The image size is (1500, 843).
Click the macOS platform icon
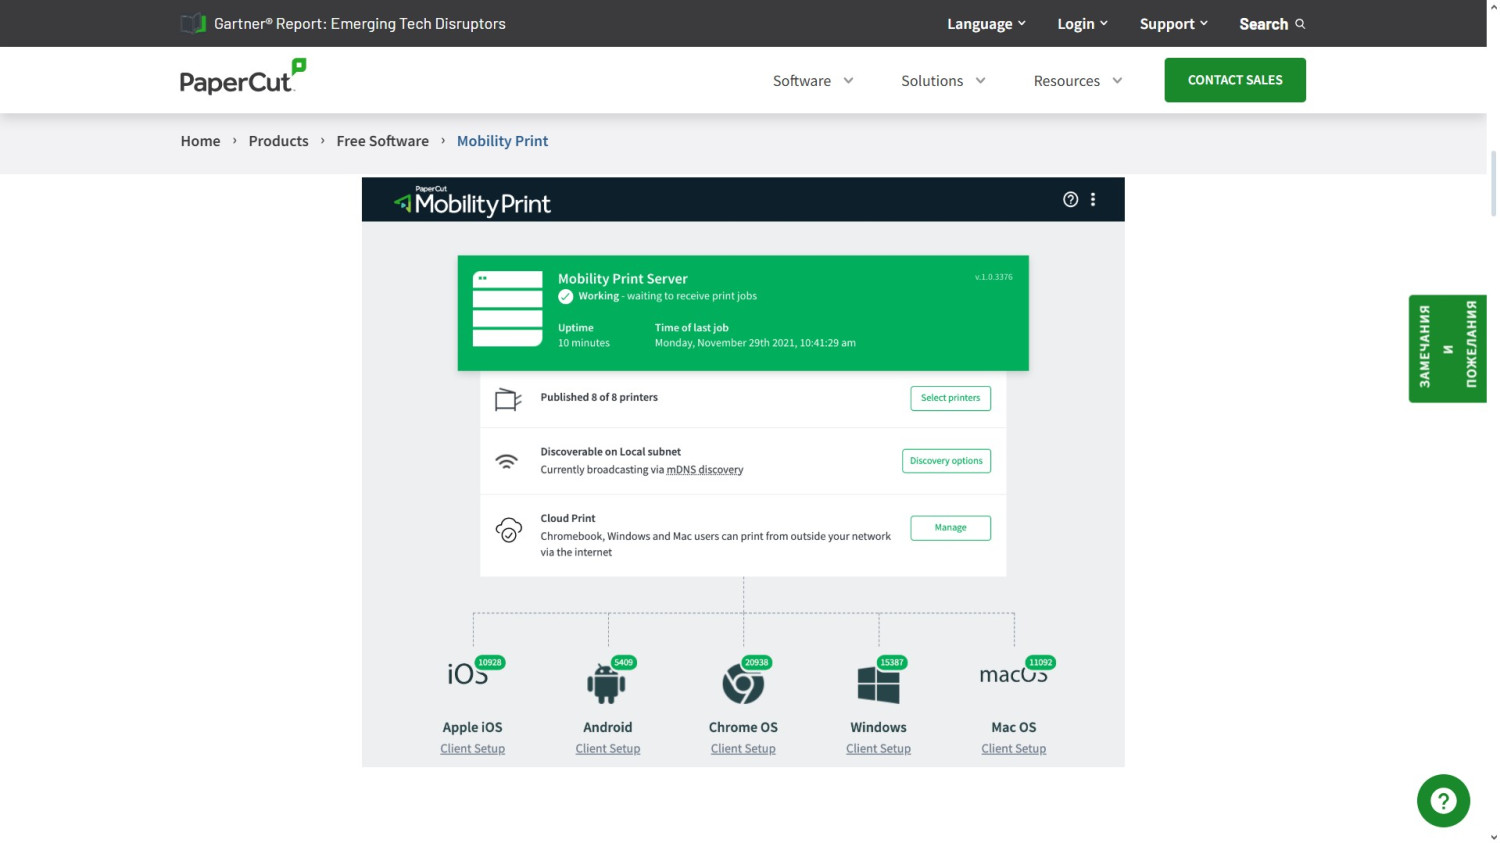[1013, 675]
